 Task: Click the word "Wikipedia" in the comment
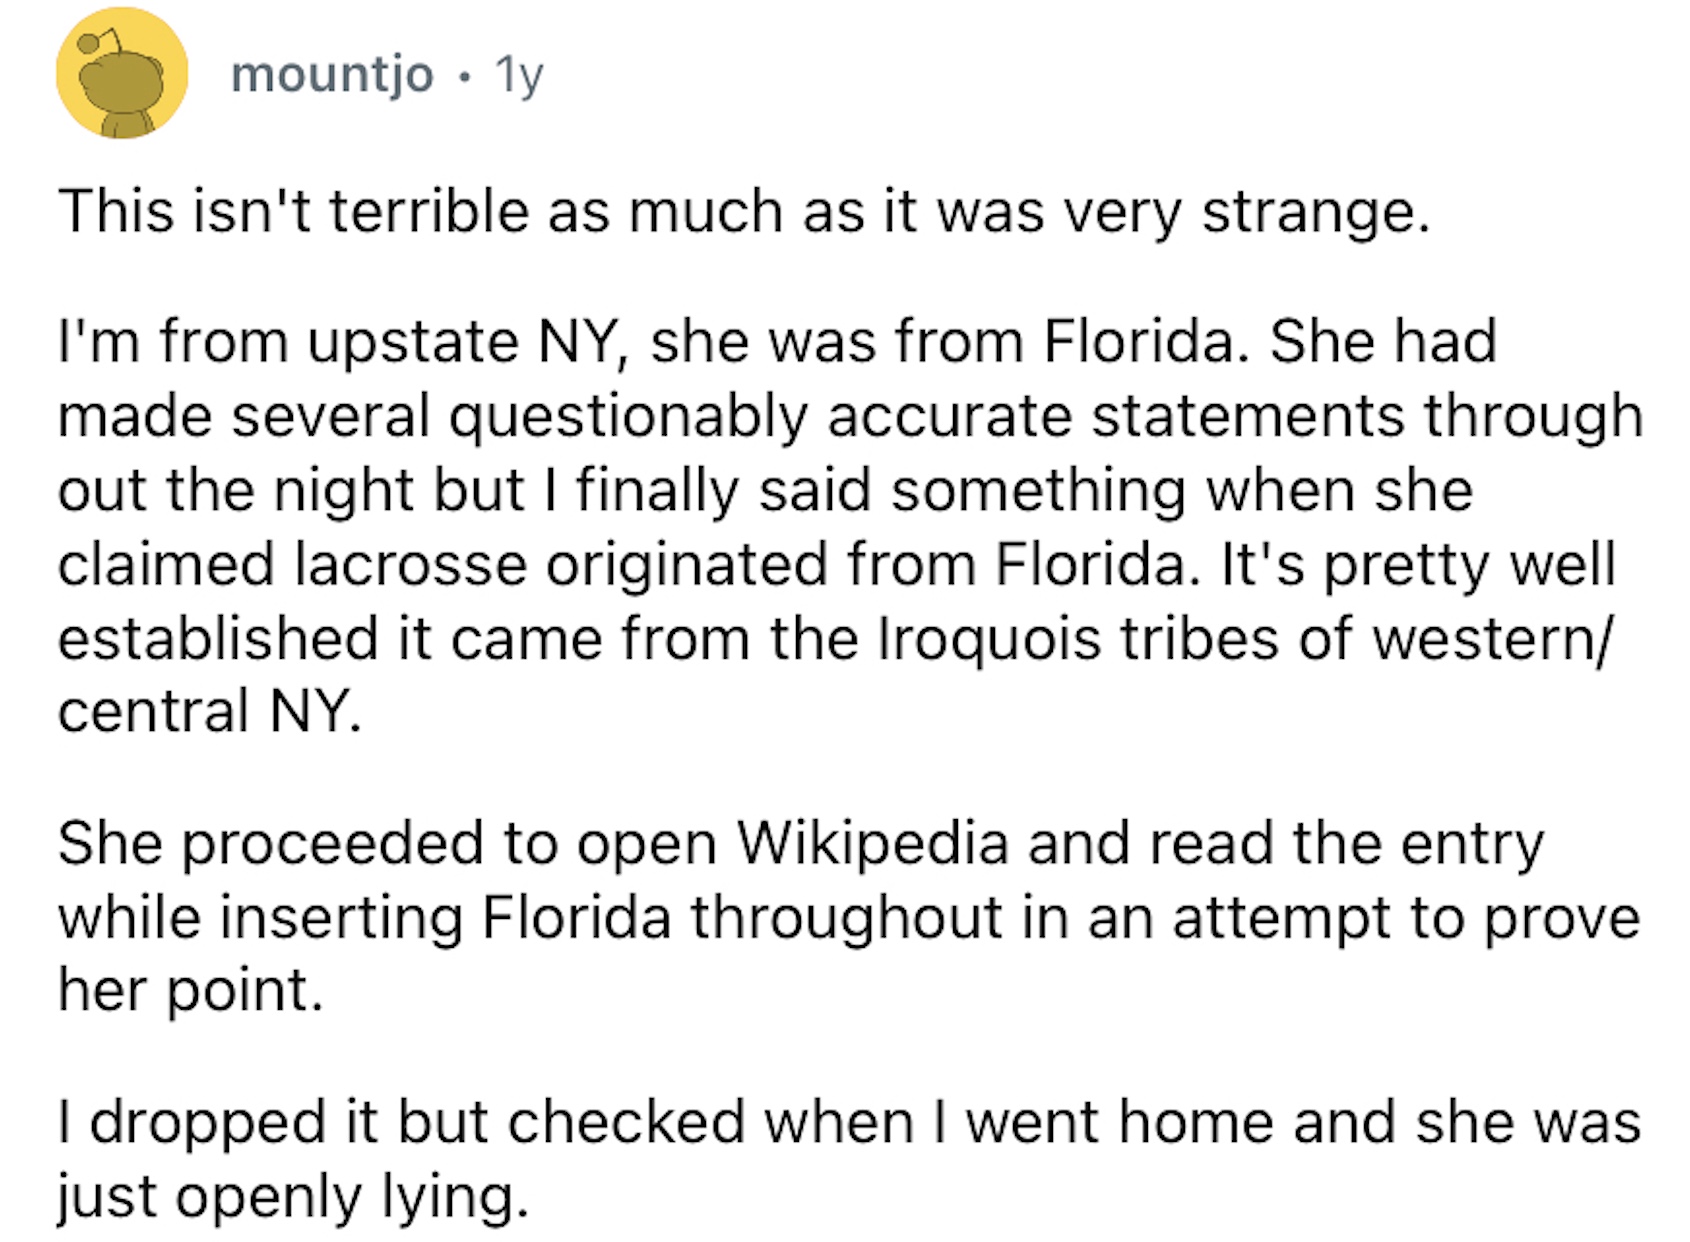click(x=874, y=843)
